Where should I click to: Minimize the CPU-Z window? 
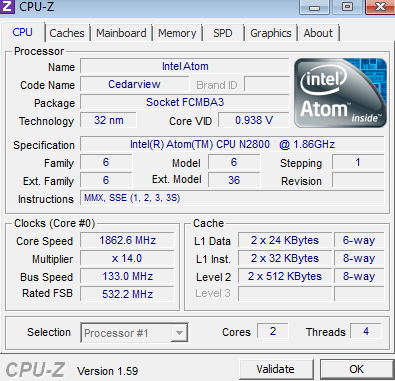(x=314, y=7)
